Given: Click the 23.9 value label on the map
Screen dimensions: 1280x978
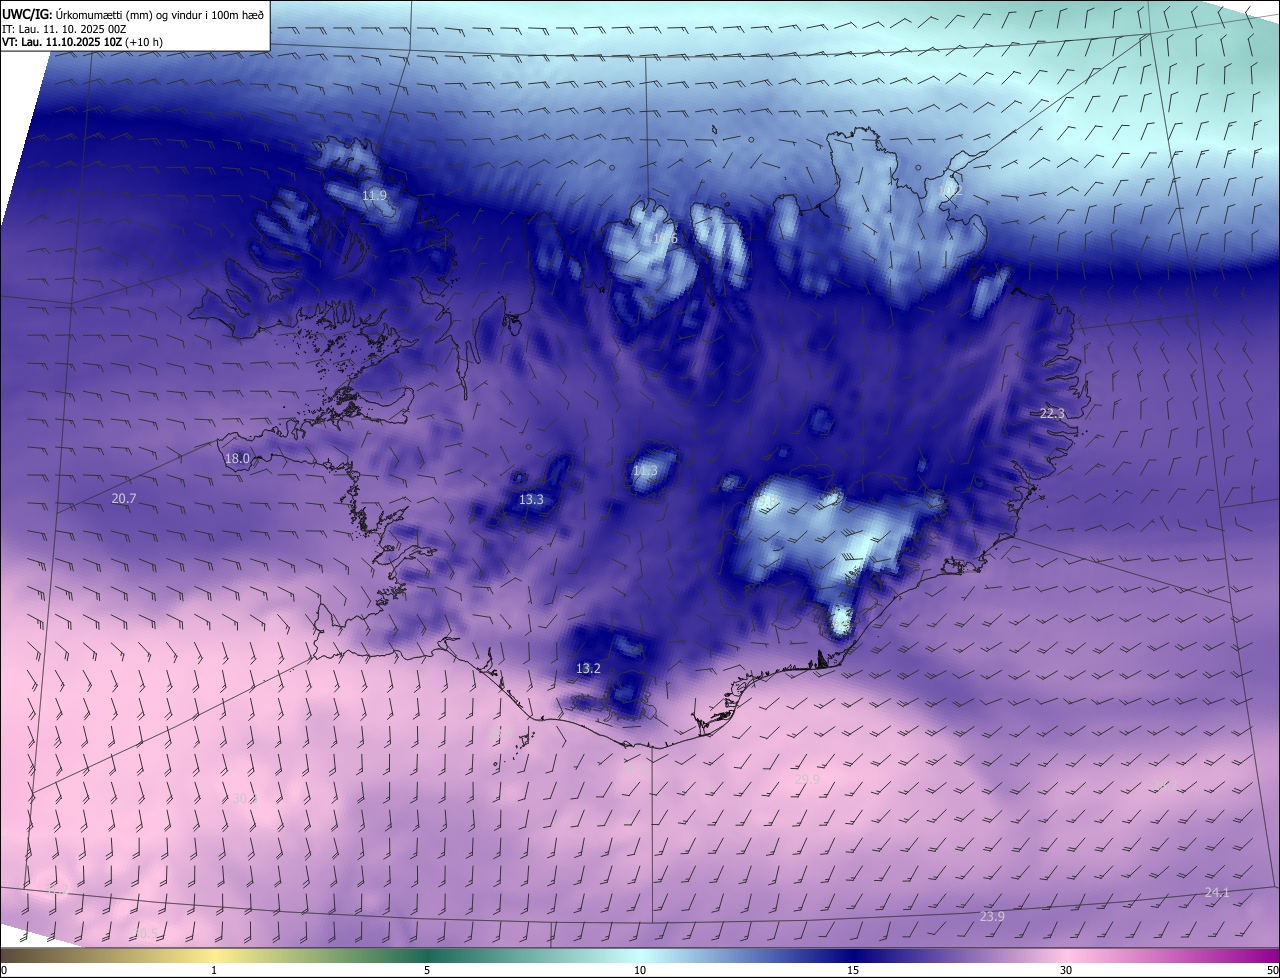Looking at the screenshot, I should tap(992, 916).
